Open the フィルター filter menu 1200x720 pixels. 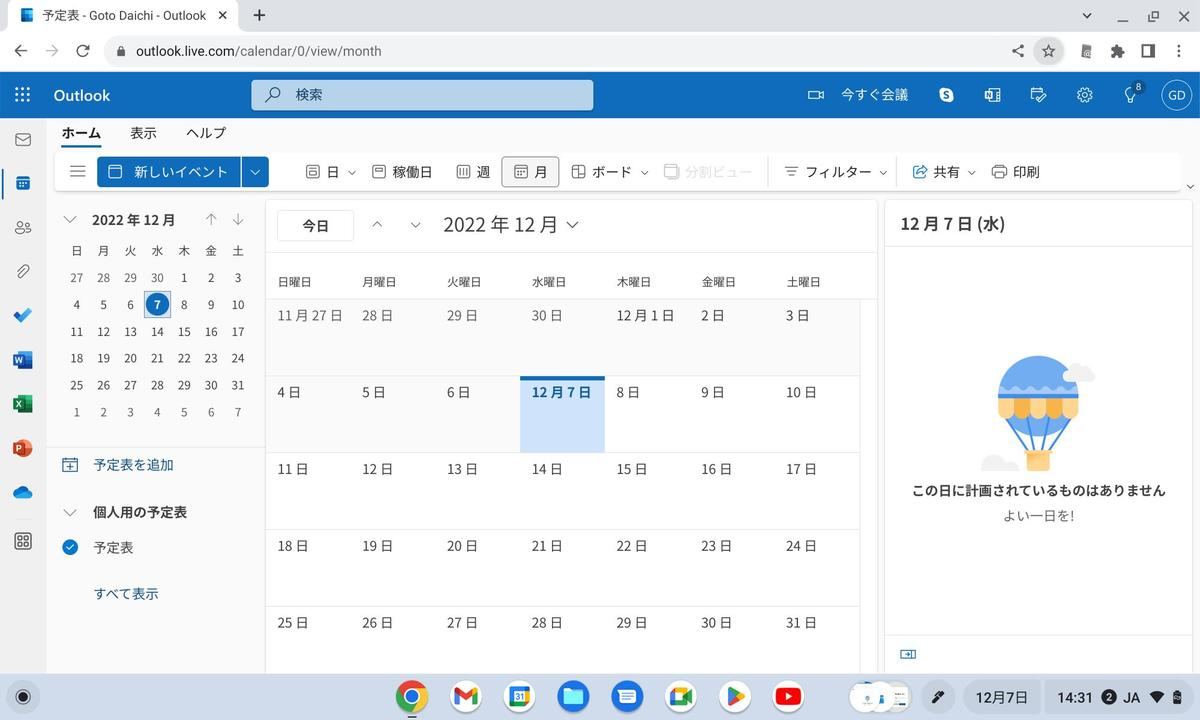coord(835,172)
